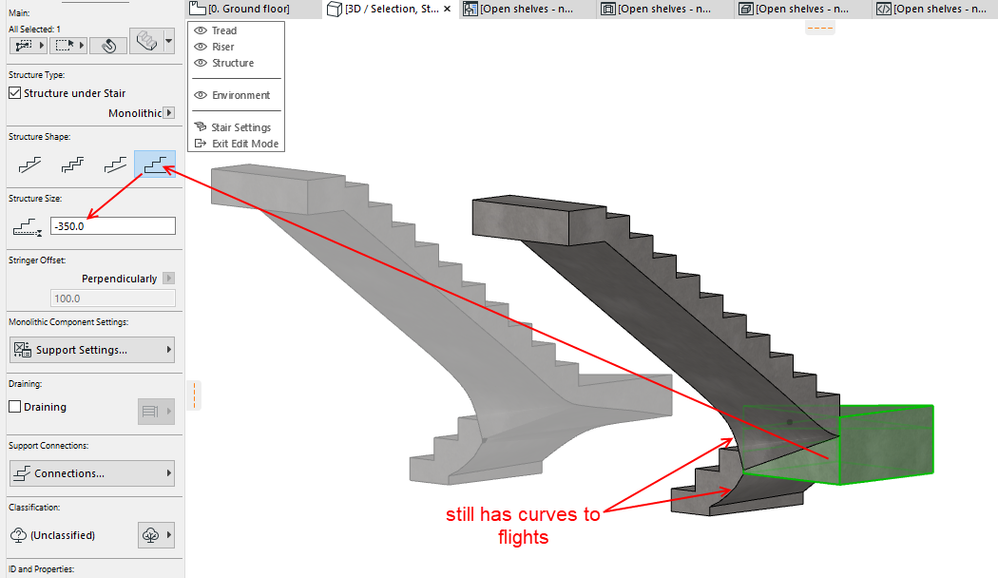Select the green highlighted landing in 3D view
This screenshot has width=998, height=578.
885,444
